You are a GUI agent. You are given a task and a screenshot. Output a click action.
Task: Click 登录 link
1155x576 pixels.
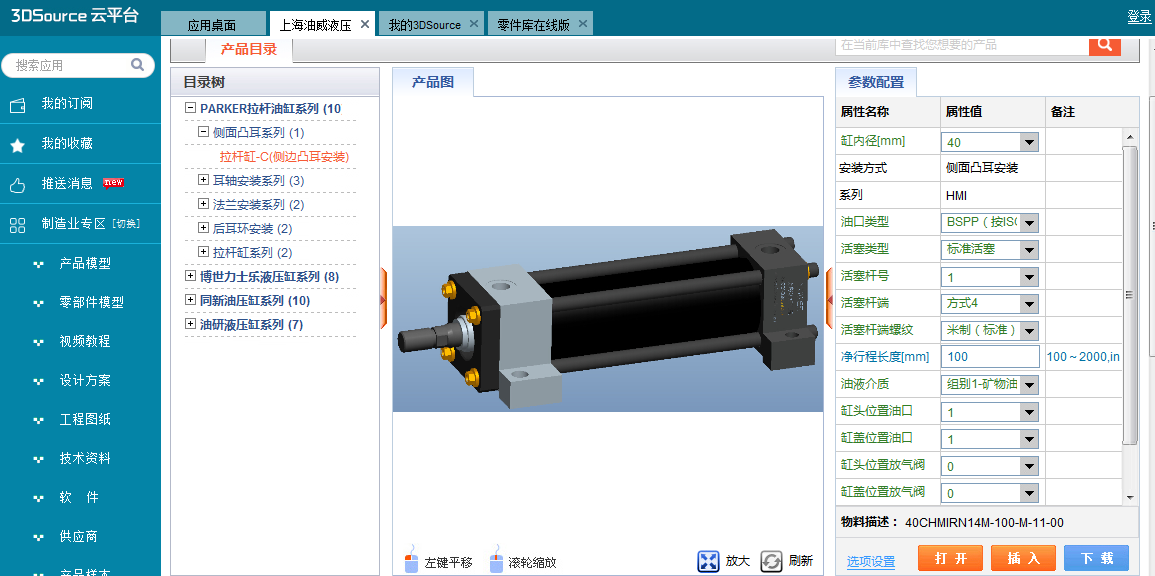point(1139,16)
